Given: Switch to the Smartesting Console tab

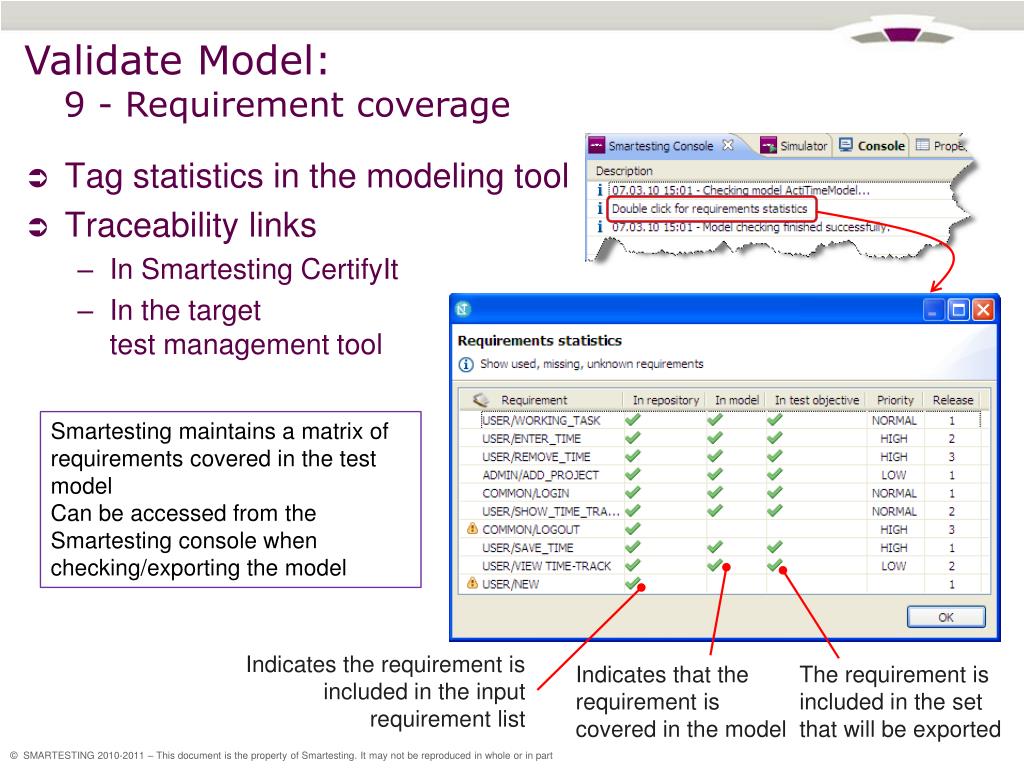Looking at the screenshot, I should point(660,146).
